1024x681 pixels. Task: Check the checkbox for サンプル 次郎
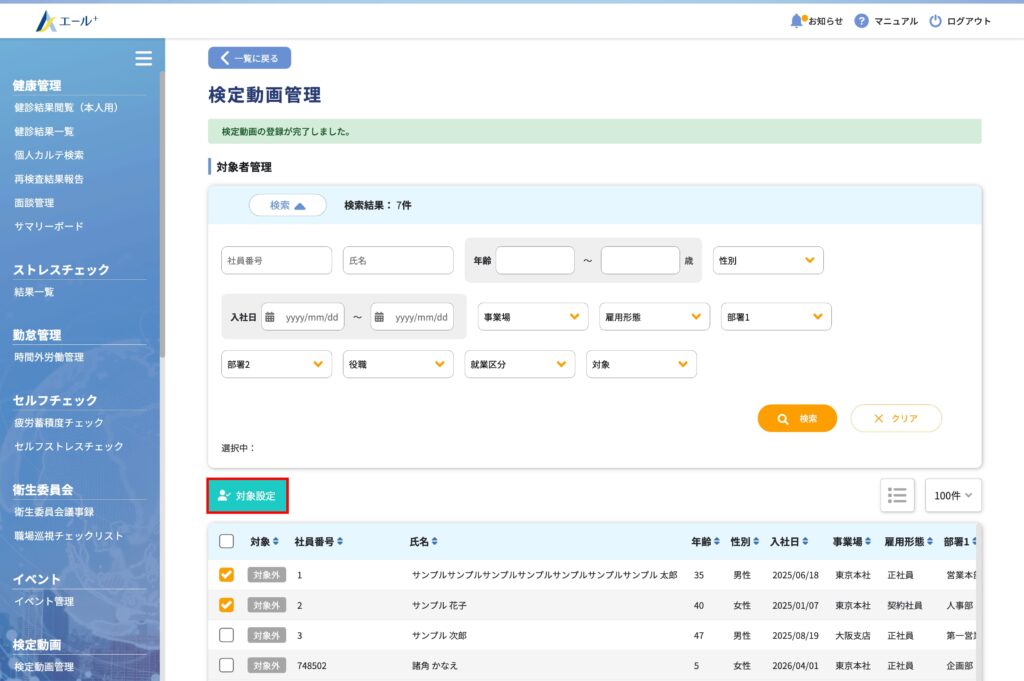(227, 635)
